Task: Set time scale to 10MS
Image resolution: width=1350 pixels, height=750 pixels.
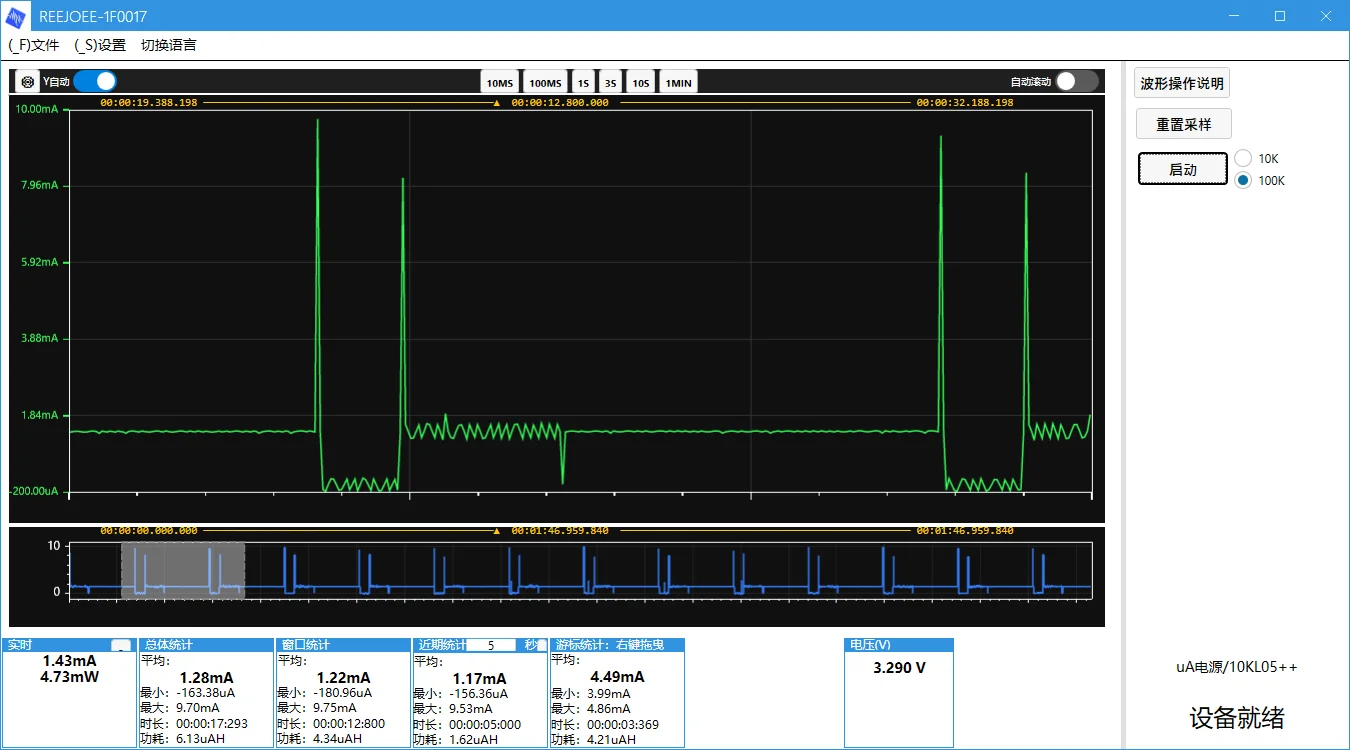Action: tap(500, 83)
